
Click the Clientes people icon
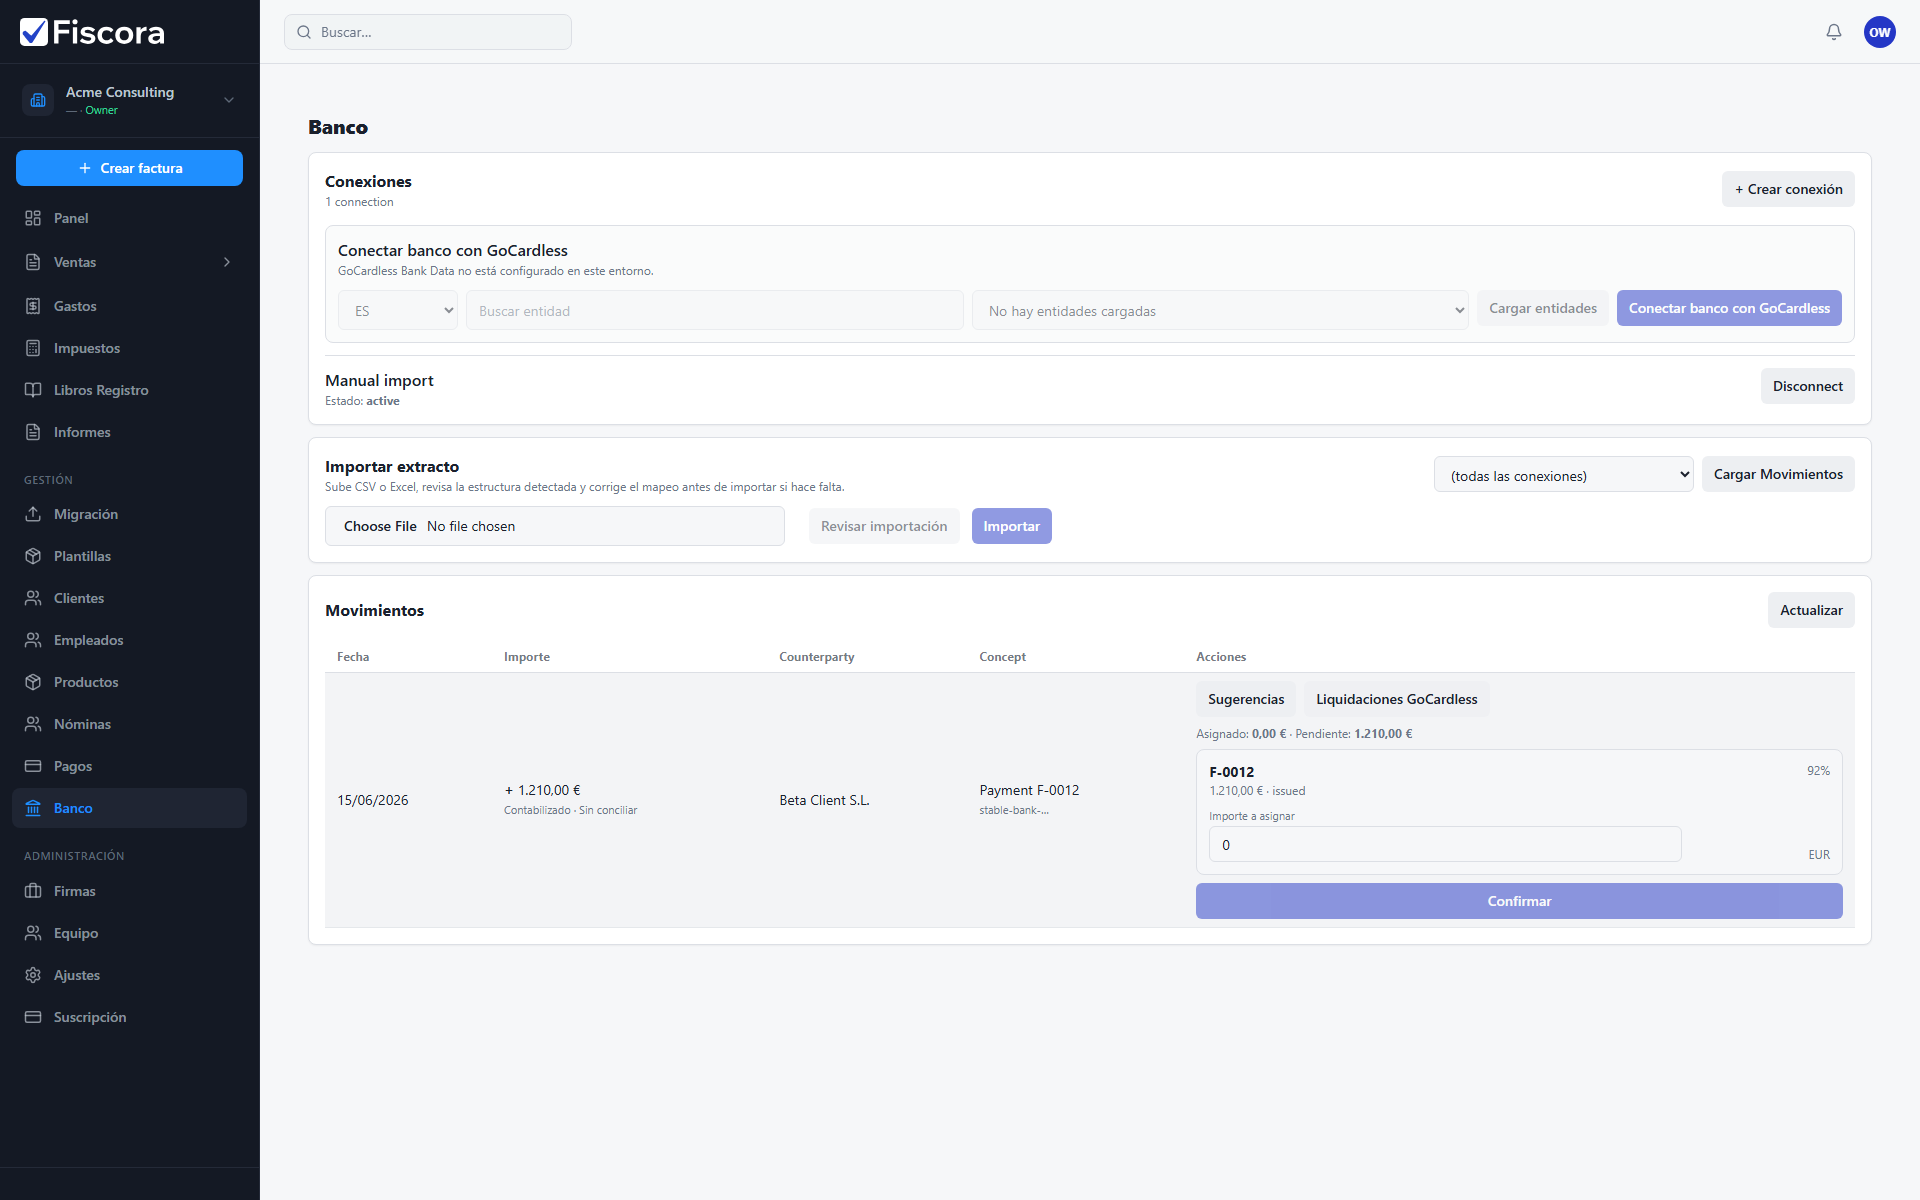(x=33, y=598)
